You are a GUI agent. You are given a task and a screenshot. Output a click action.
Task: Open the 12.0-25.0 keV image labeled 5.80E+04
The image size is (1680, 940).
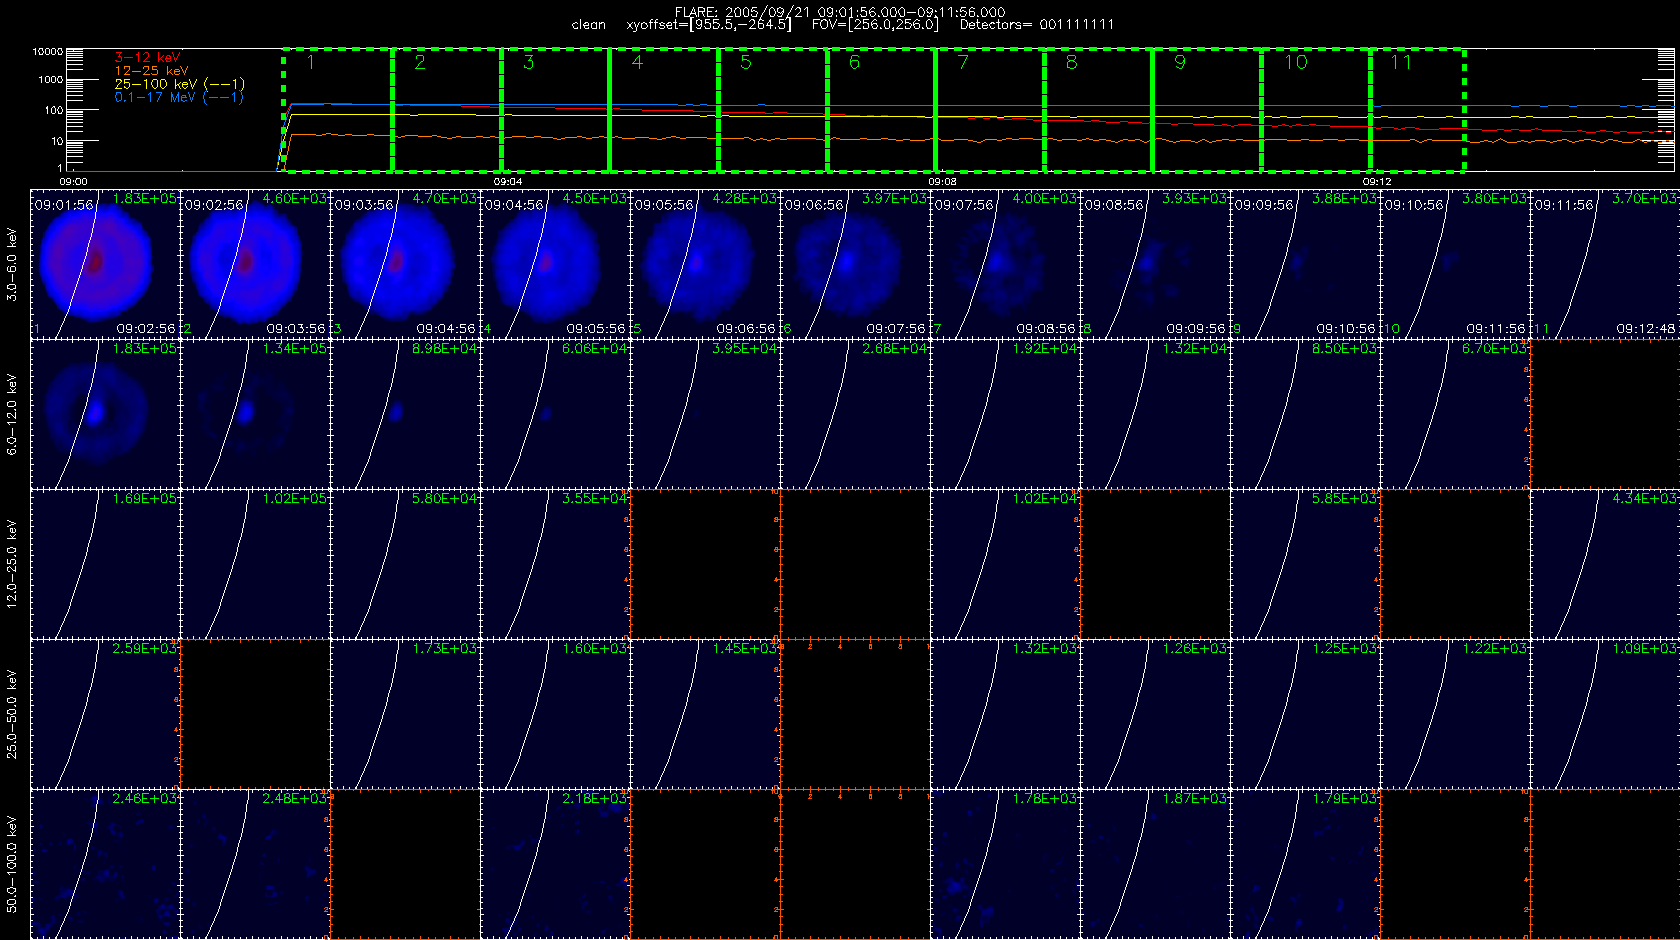click(x=405, y=563)
